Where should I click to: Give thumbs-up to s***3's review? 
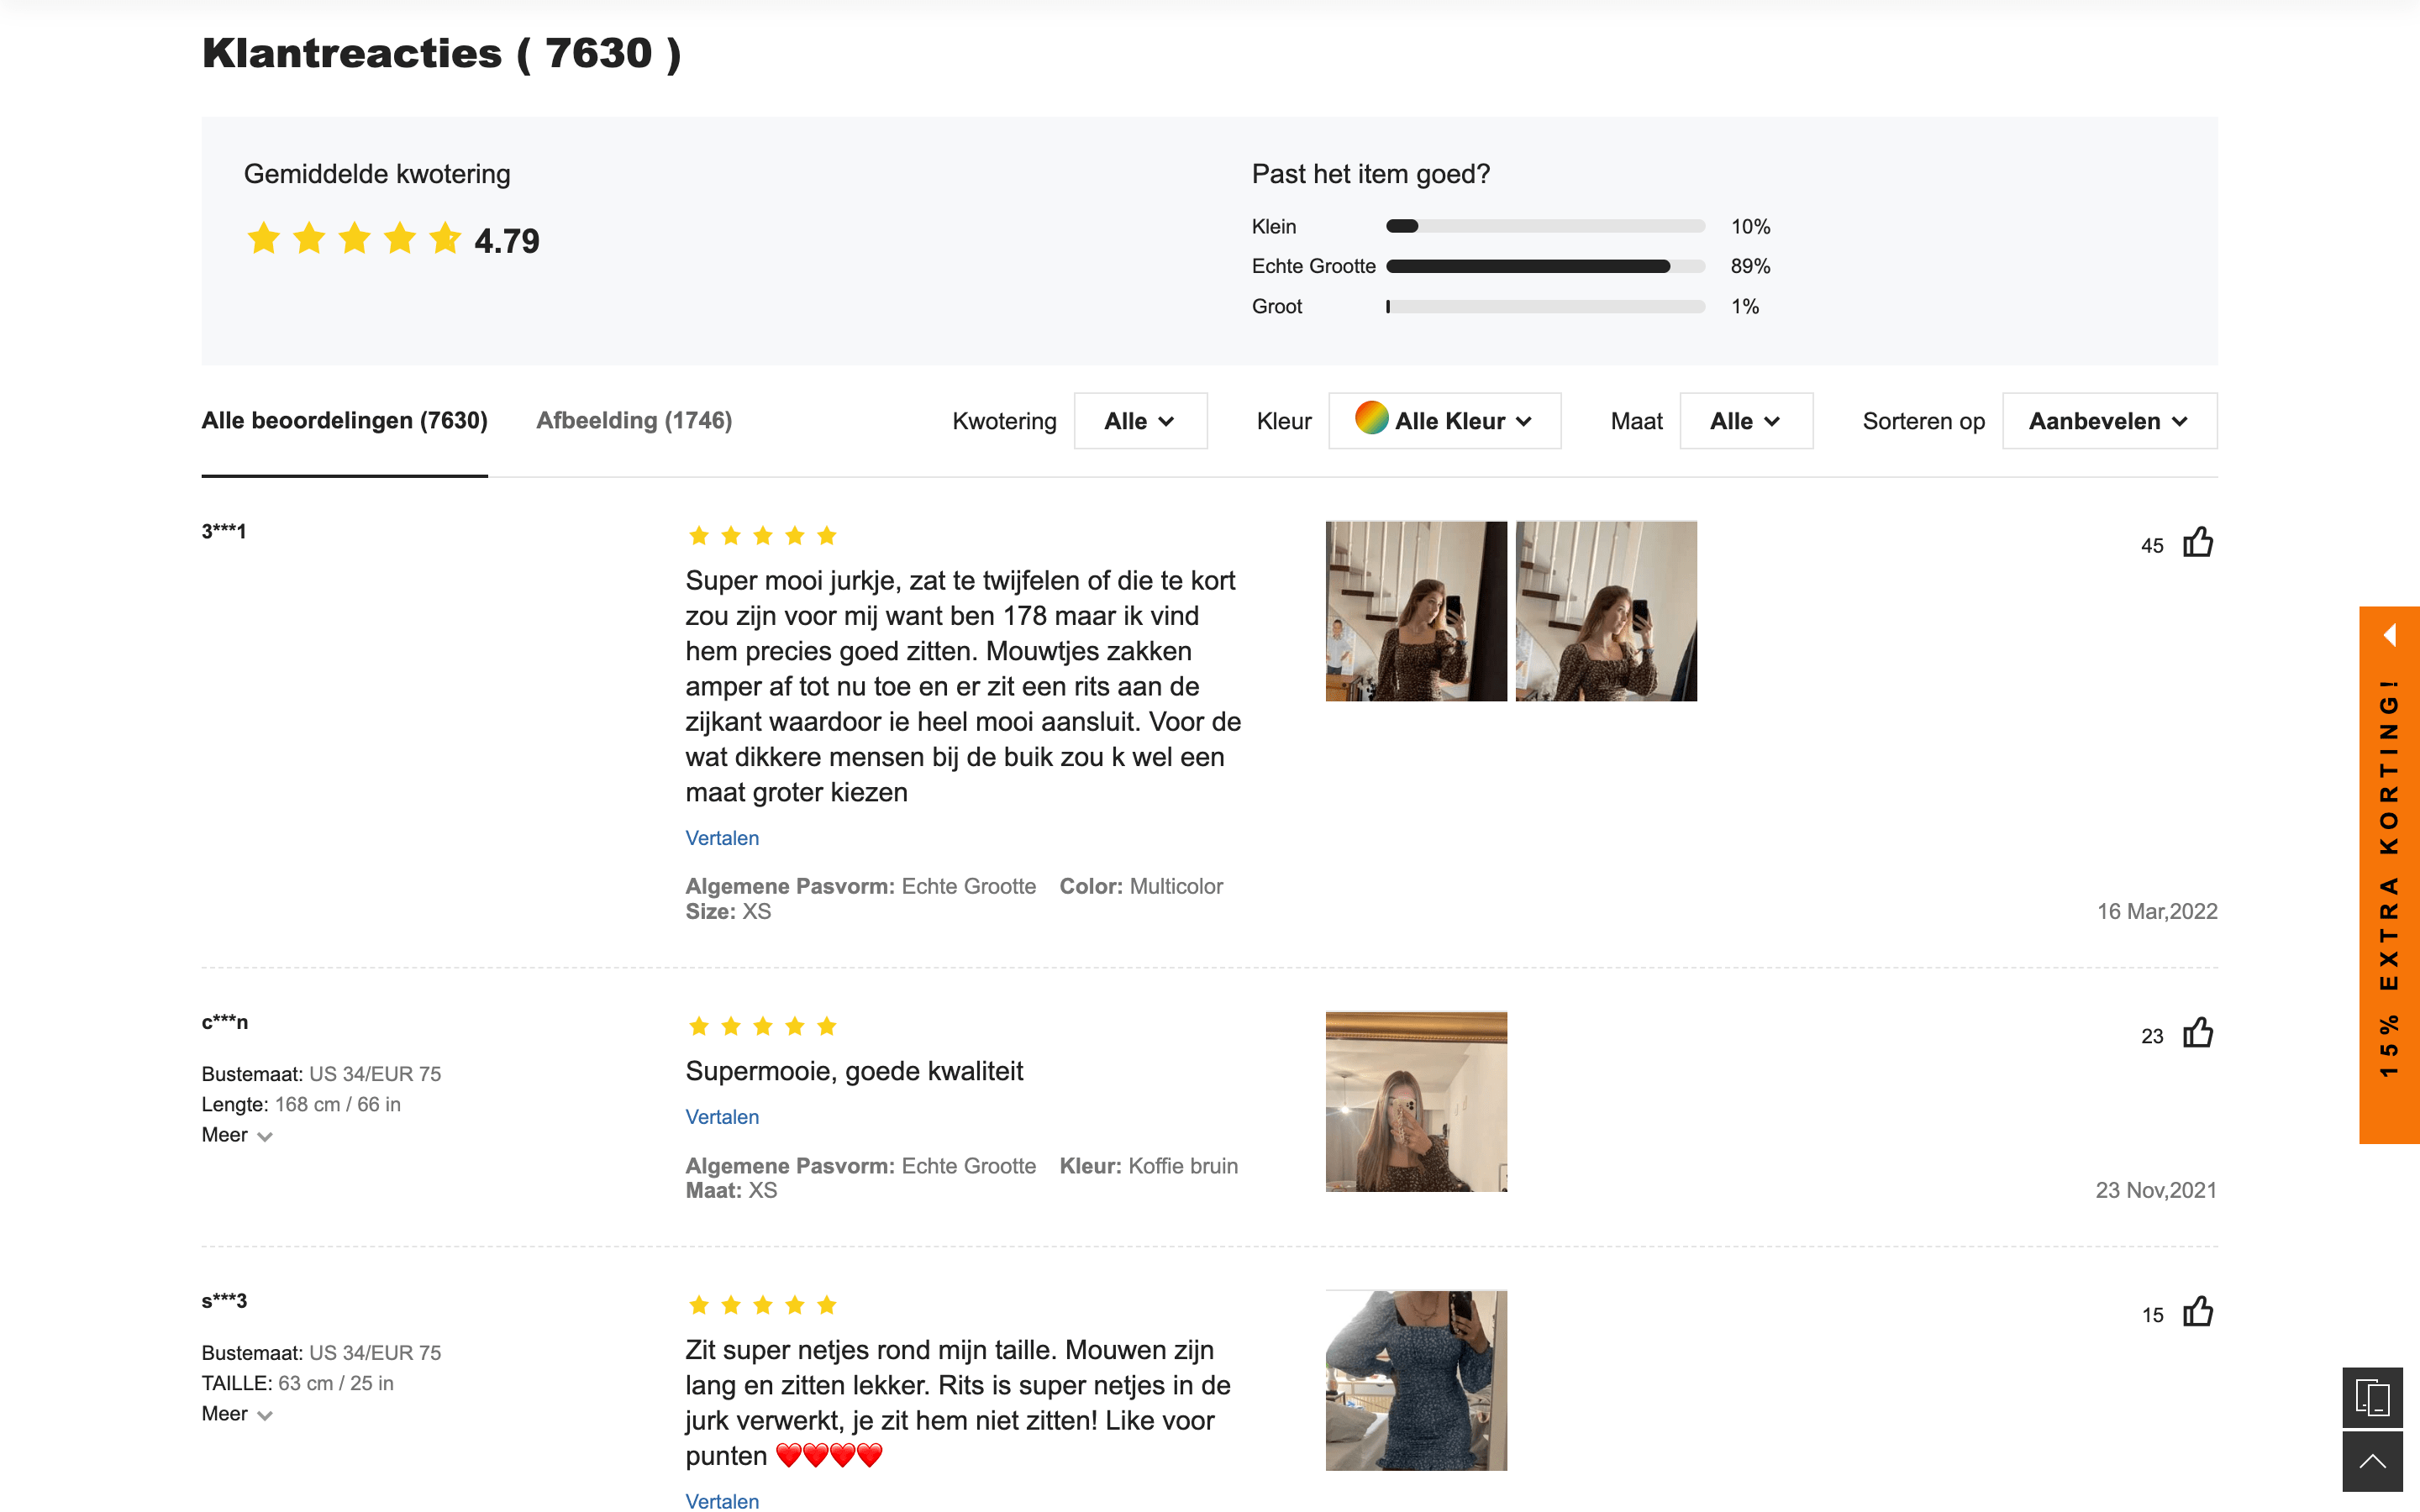(2197, 1312)
